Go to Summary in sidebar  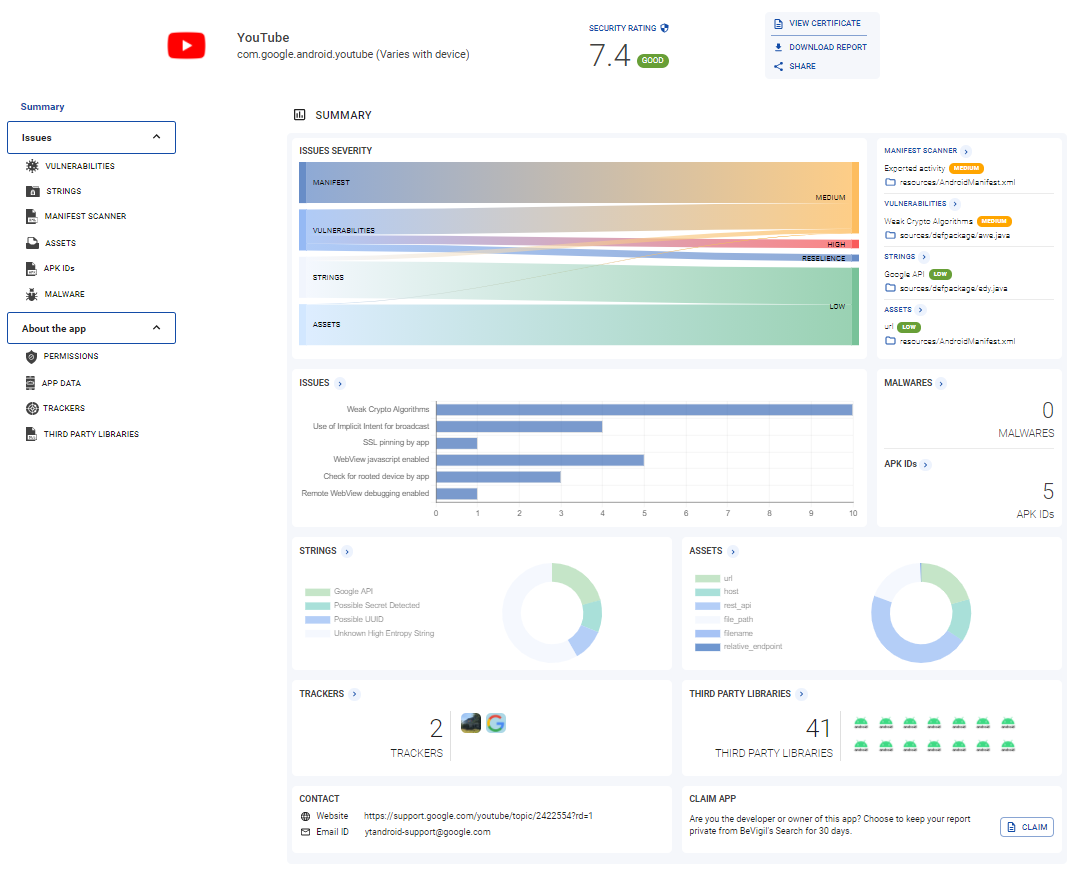tap(42, 107)
